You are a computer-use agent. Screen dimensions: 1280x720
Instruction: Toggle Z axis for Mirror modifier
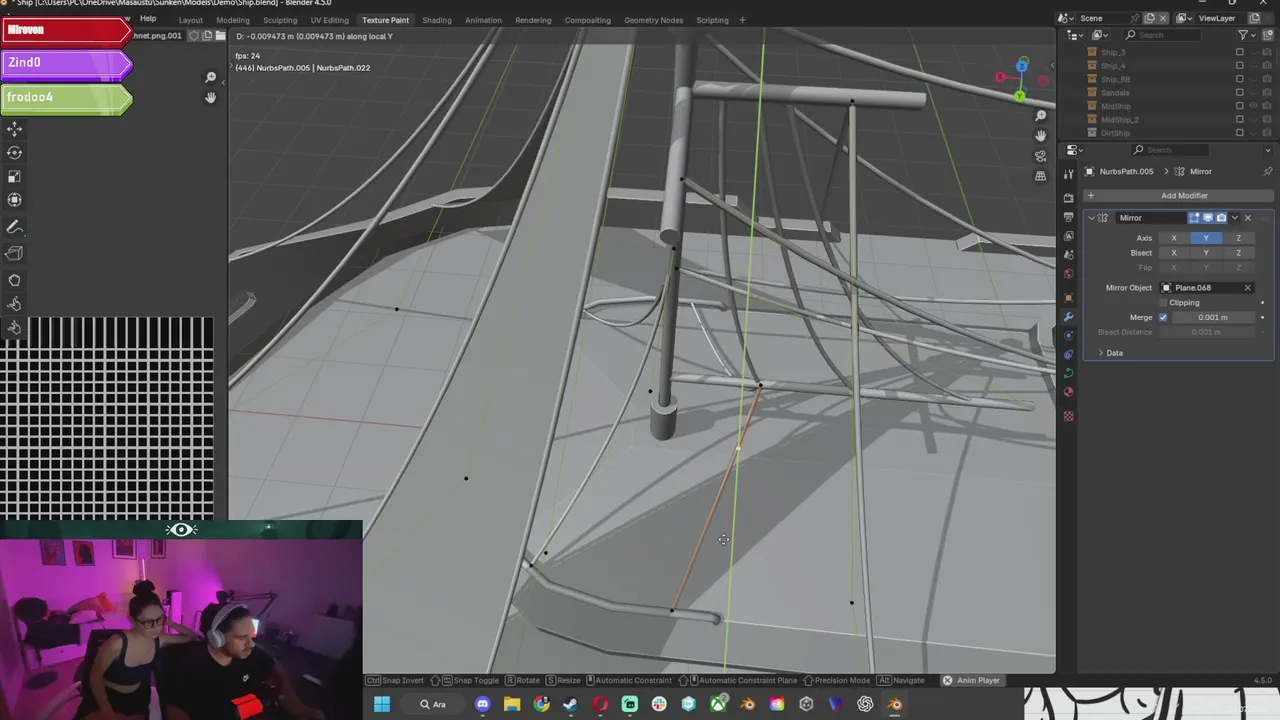coord(1238,238)
